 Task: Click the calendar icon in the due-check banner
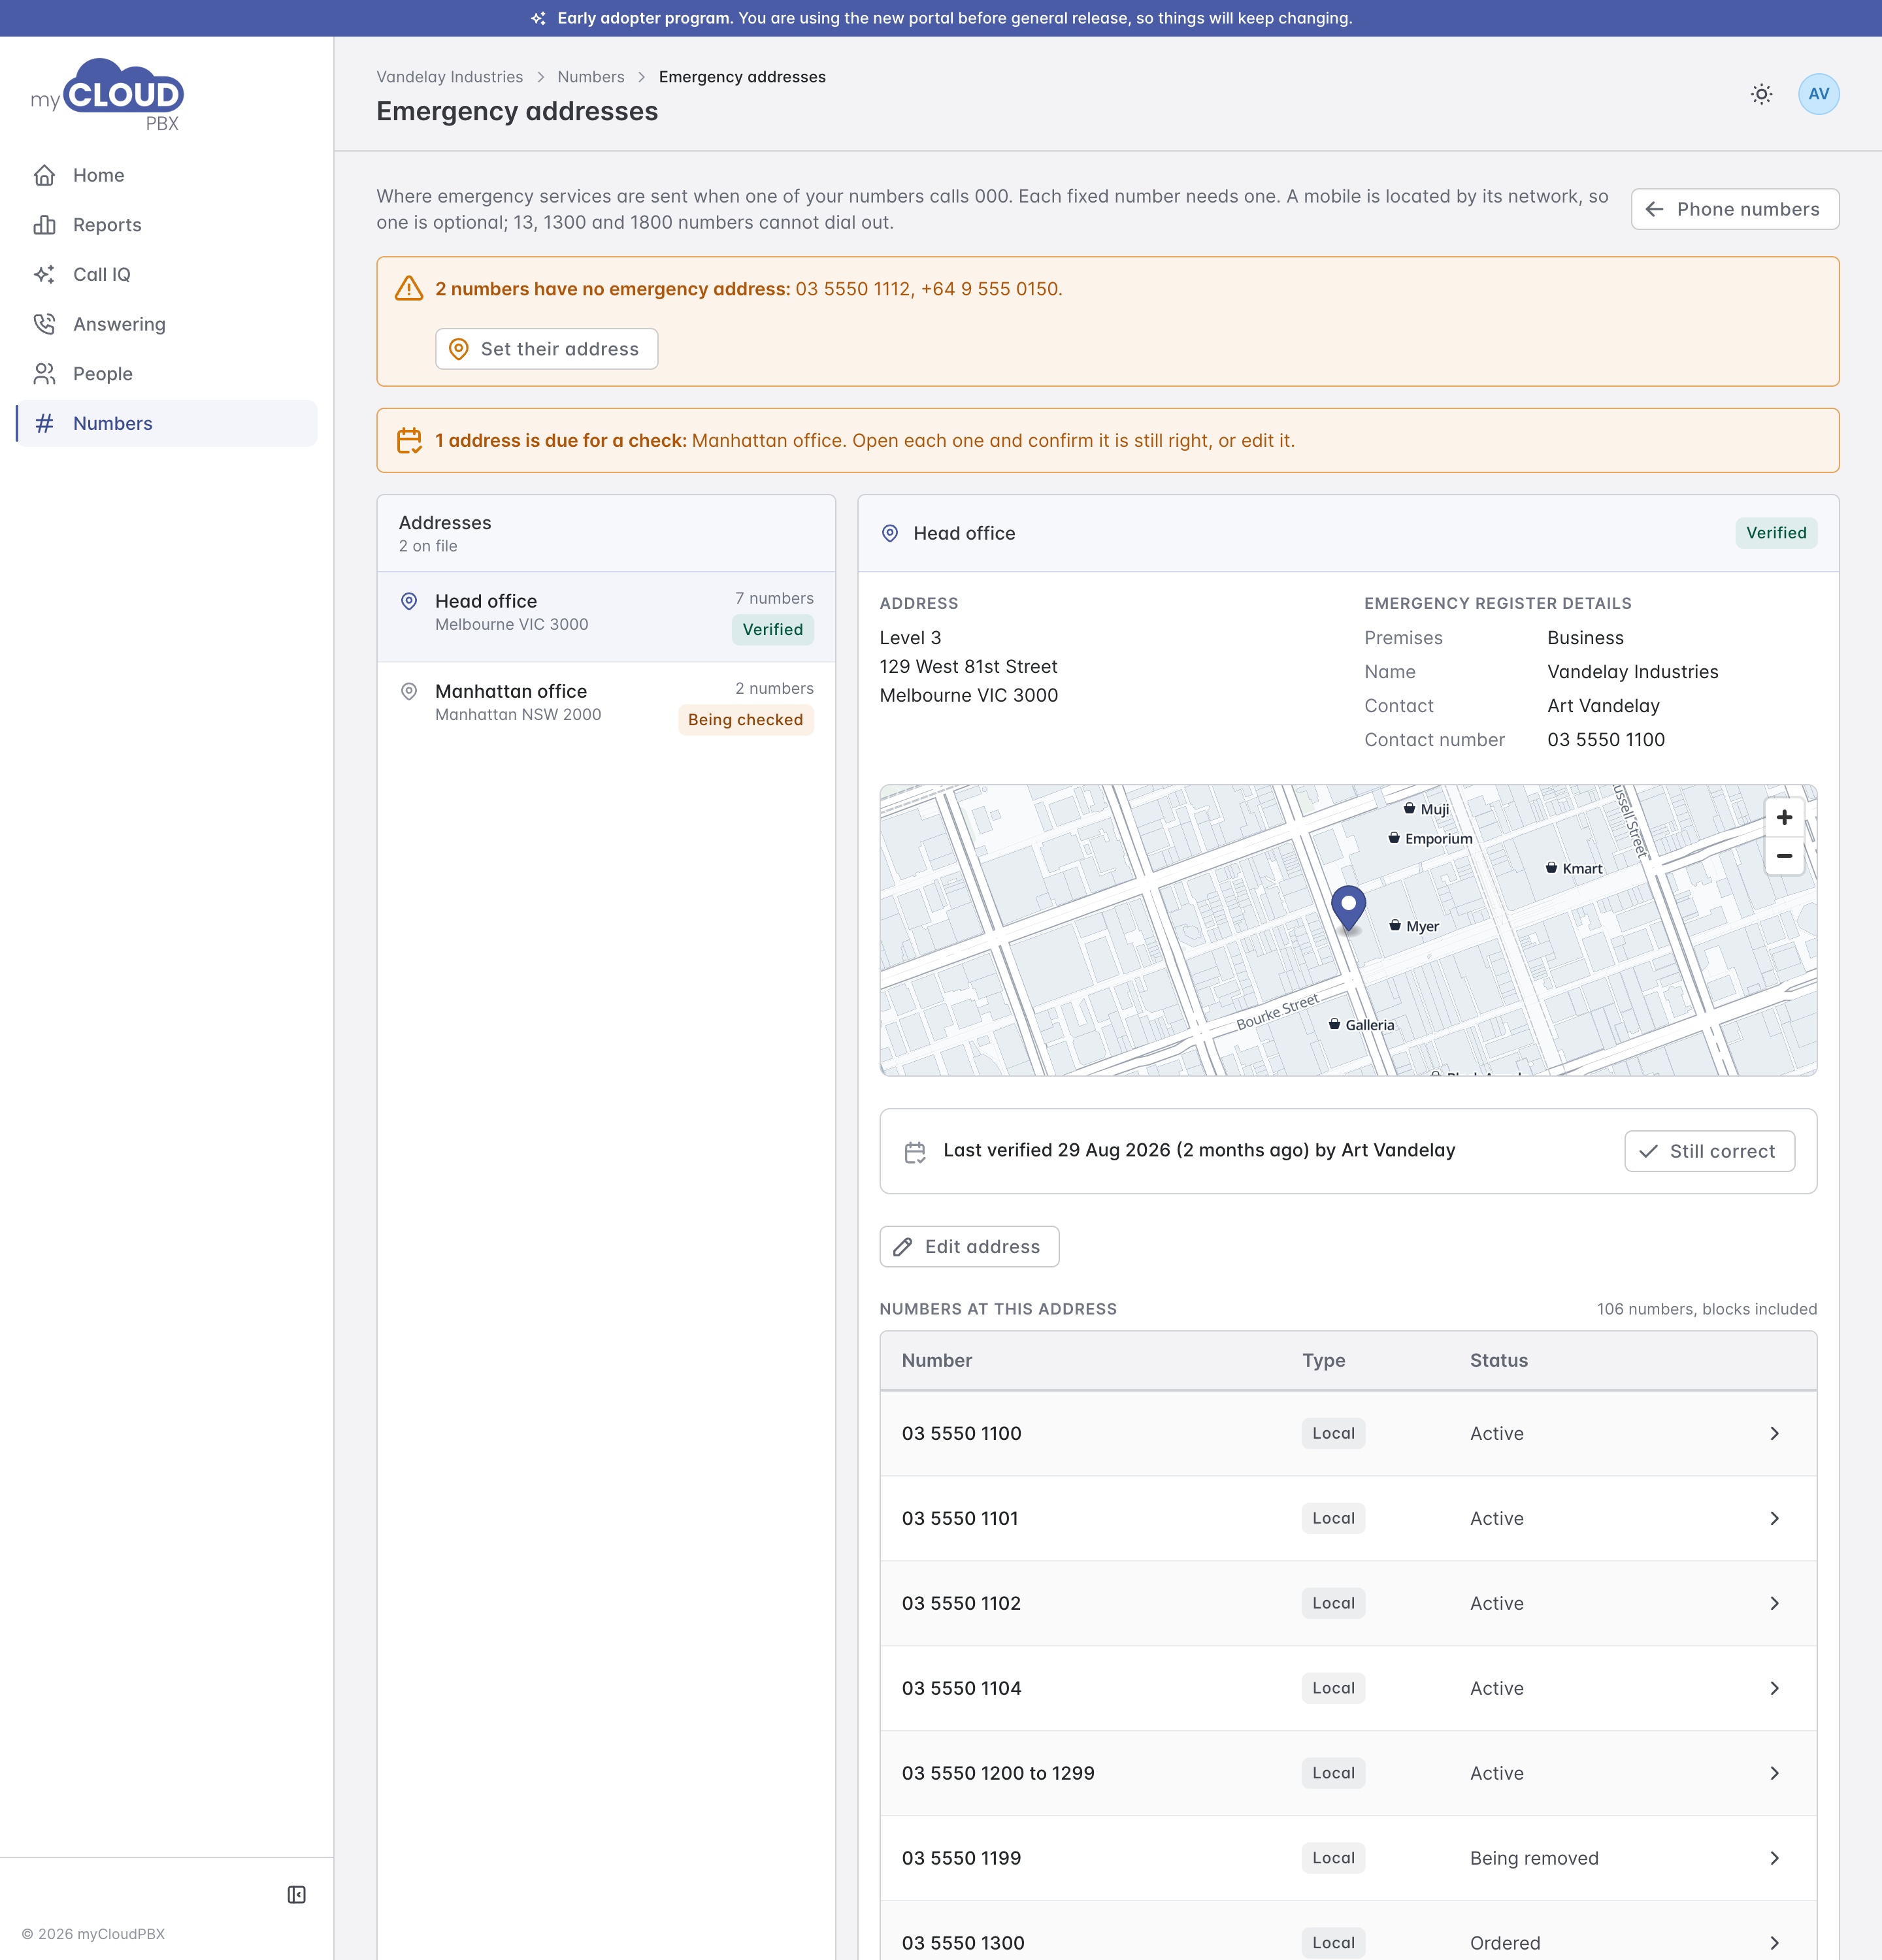click(409, 440)
